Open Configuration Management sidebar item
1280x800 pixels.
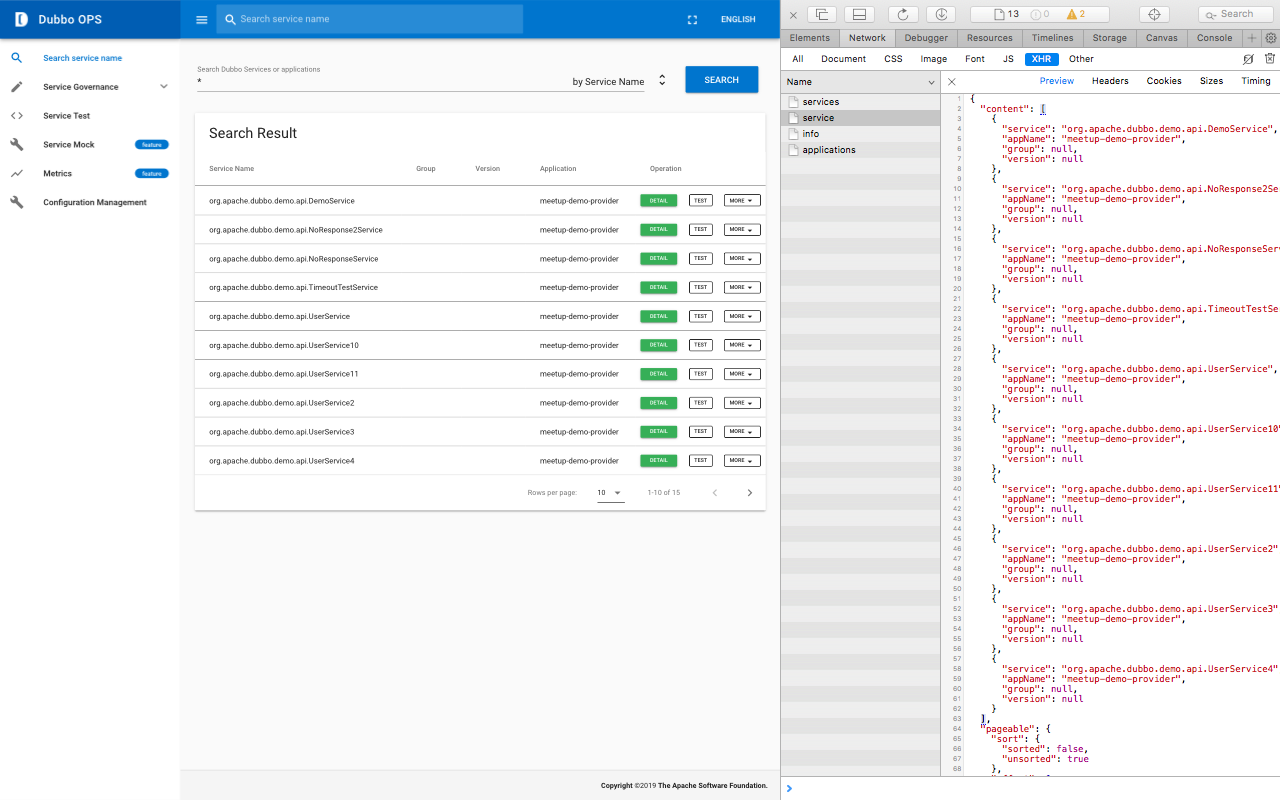coord(90,203)
